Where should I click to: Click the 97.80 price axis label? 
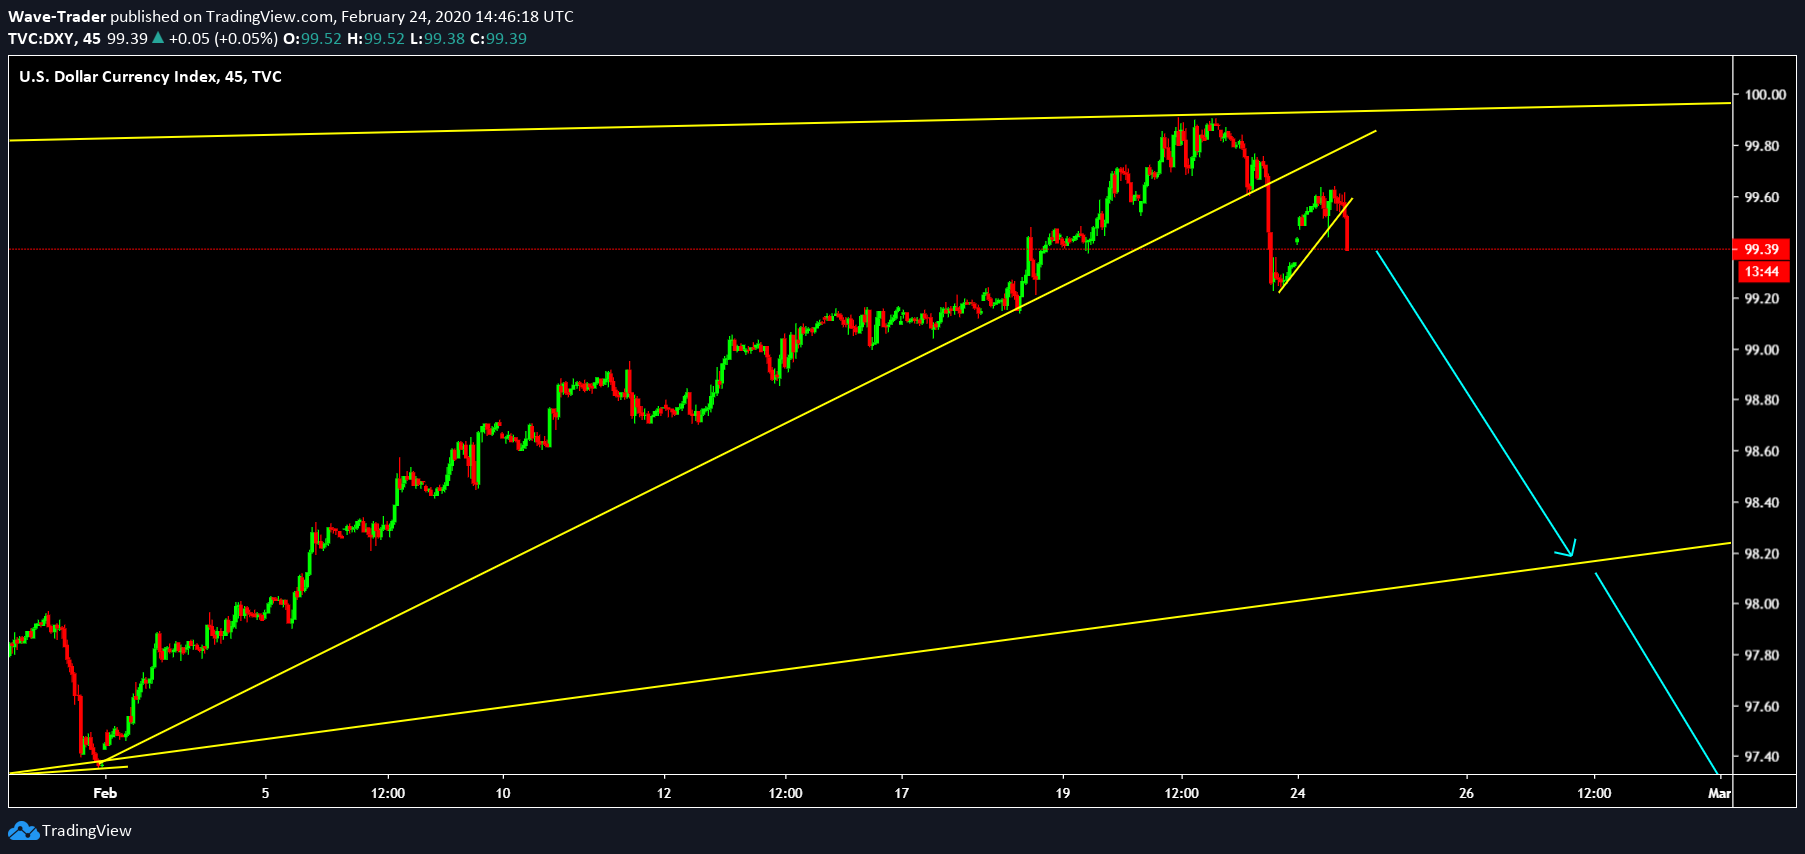point(1762,655)
